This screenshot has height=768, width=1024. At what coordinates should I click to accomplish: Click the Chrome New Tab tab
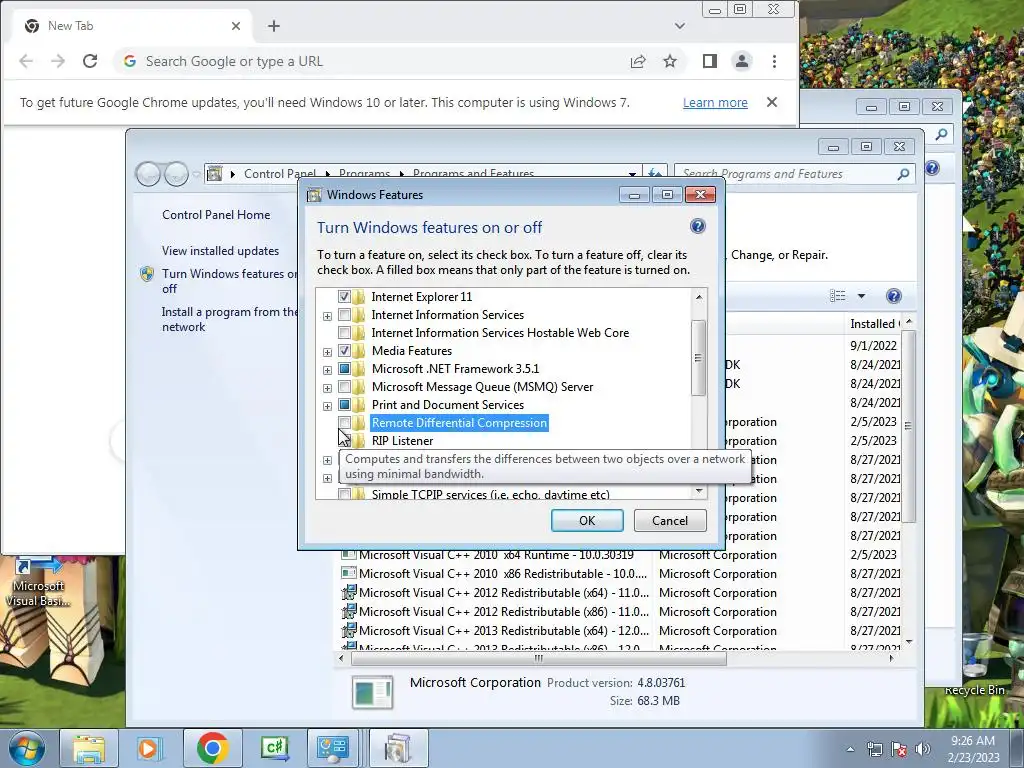click(x=131, y=26)
